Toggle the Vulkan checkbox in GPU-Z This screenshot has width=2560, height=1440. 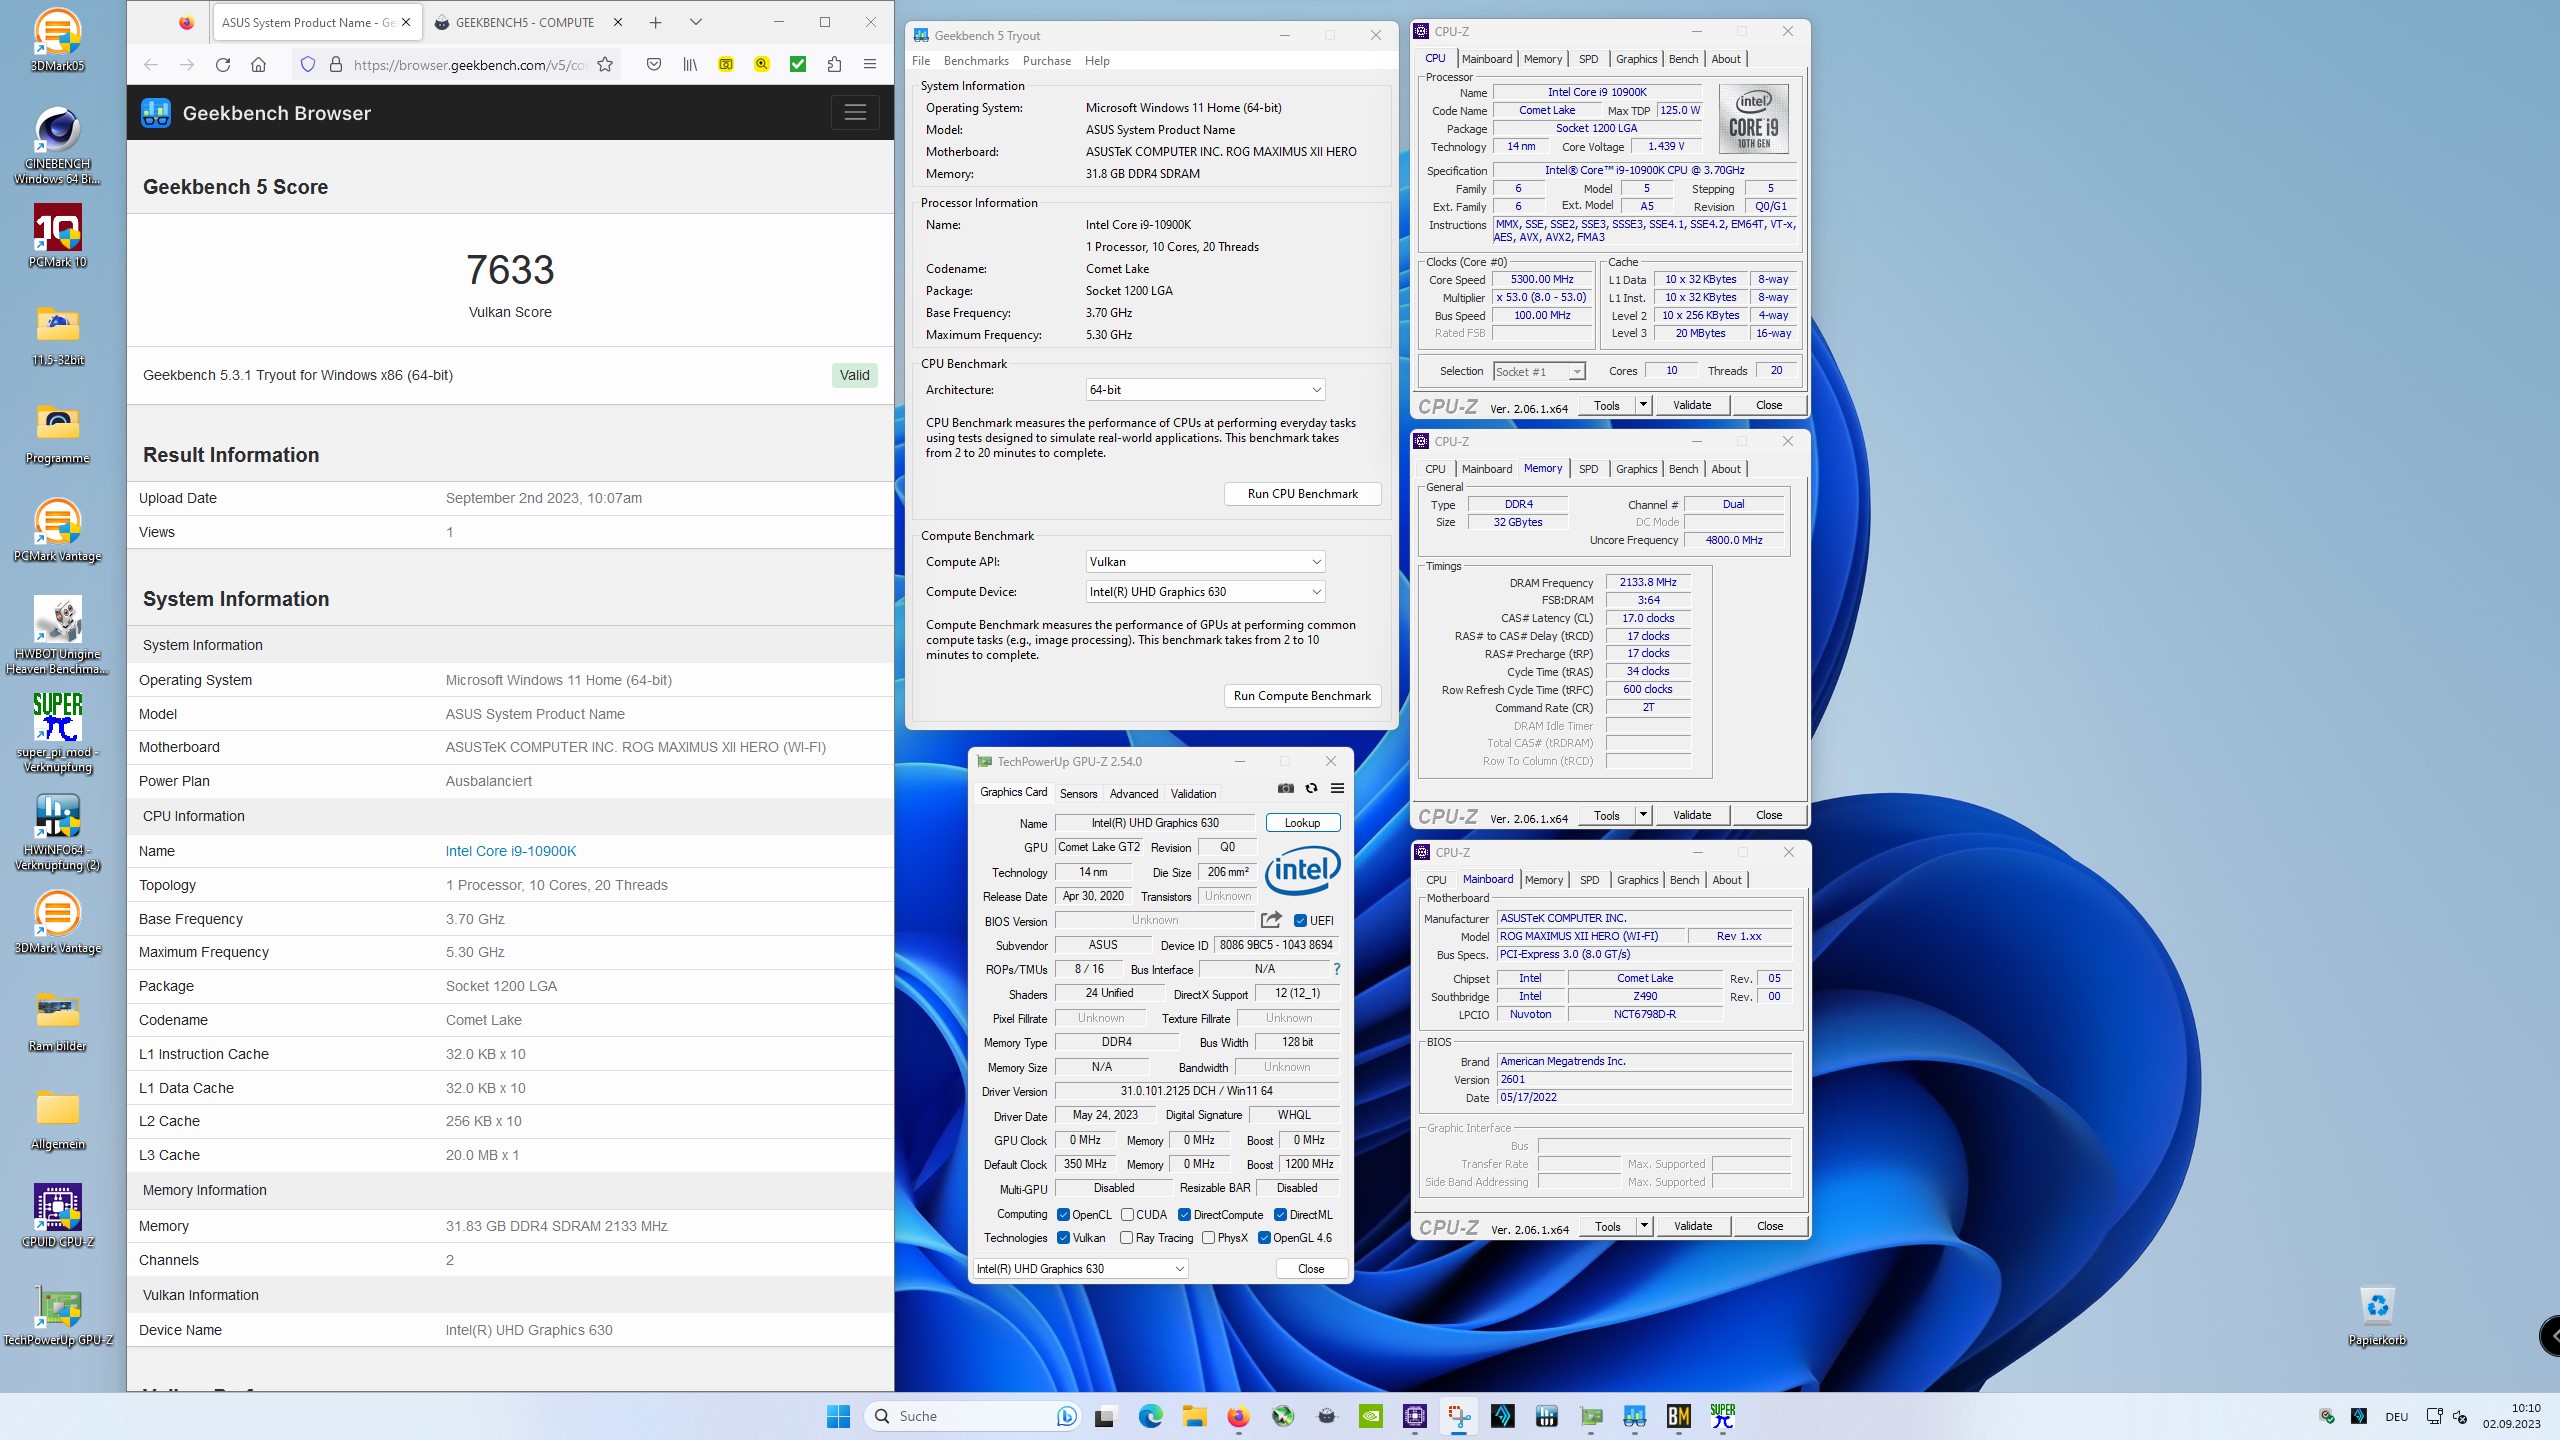click(x=1064, y=1238)
